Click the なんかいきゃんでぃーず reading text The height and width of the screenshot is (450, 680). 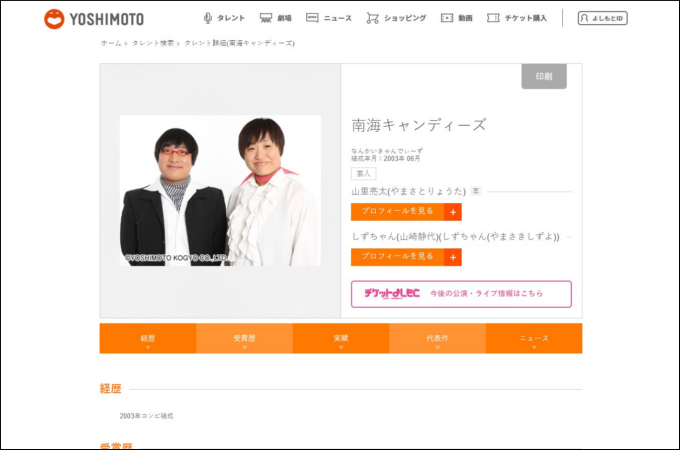pos(387,151)
